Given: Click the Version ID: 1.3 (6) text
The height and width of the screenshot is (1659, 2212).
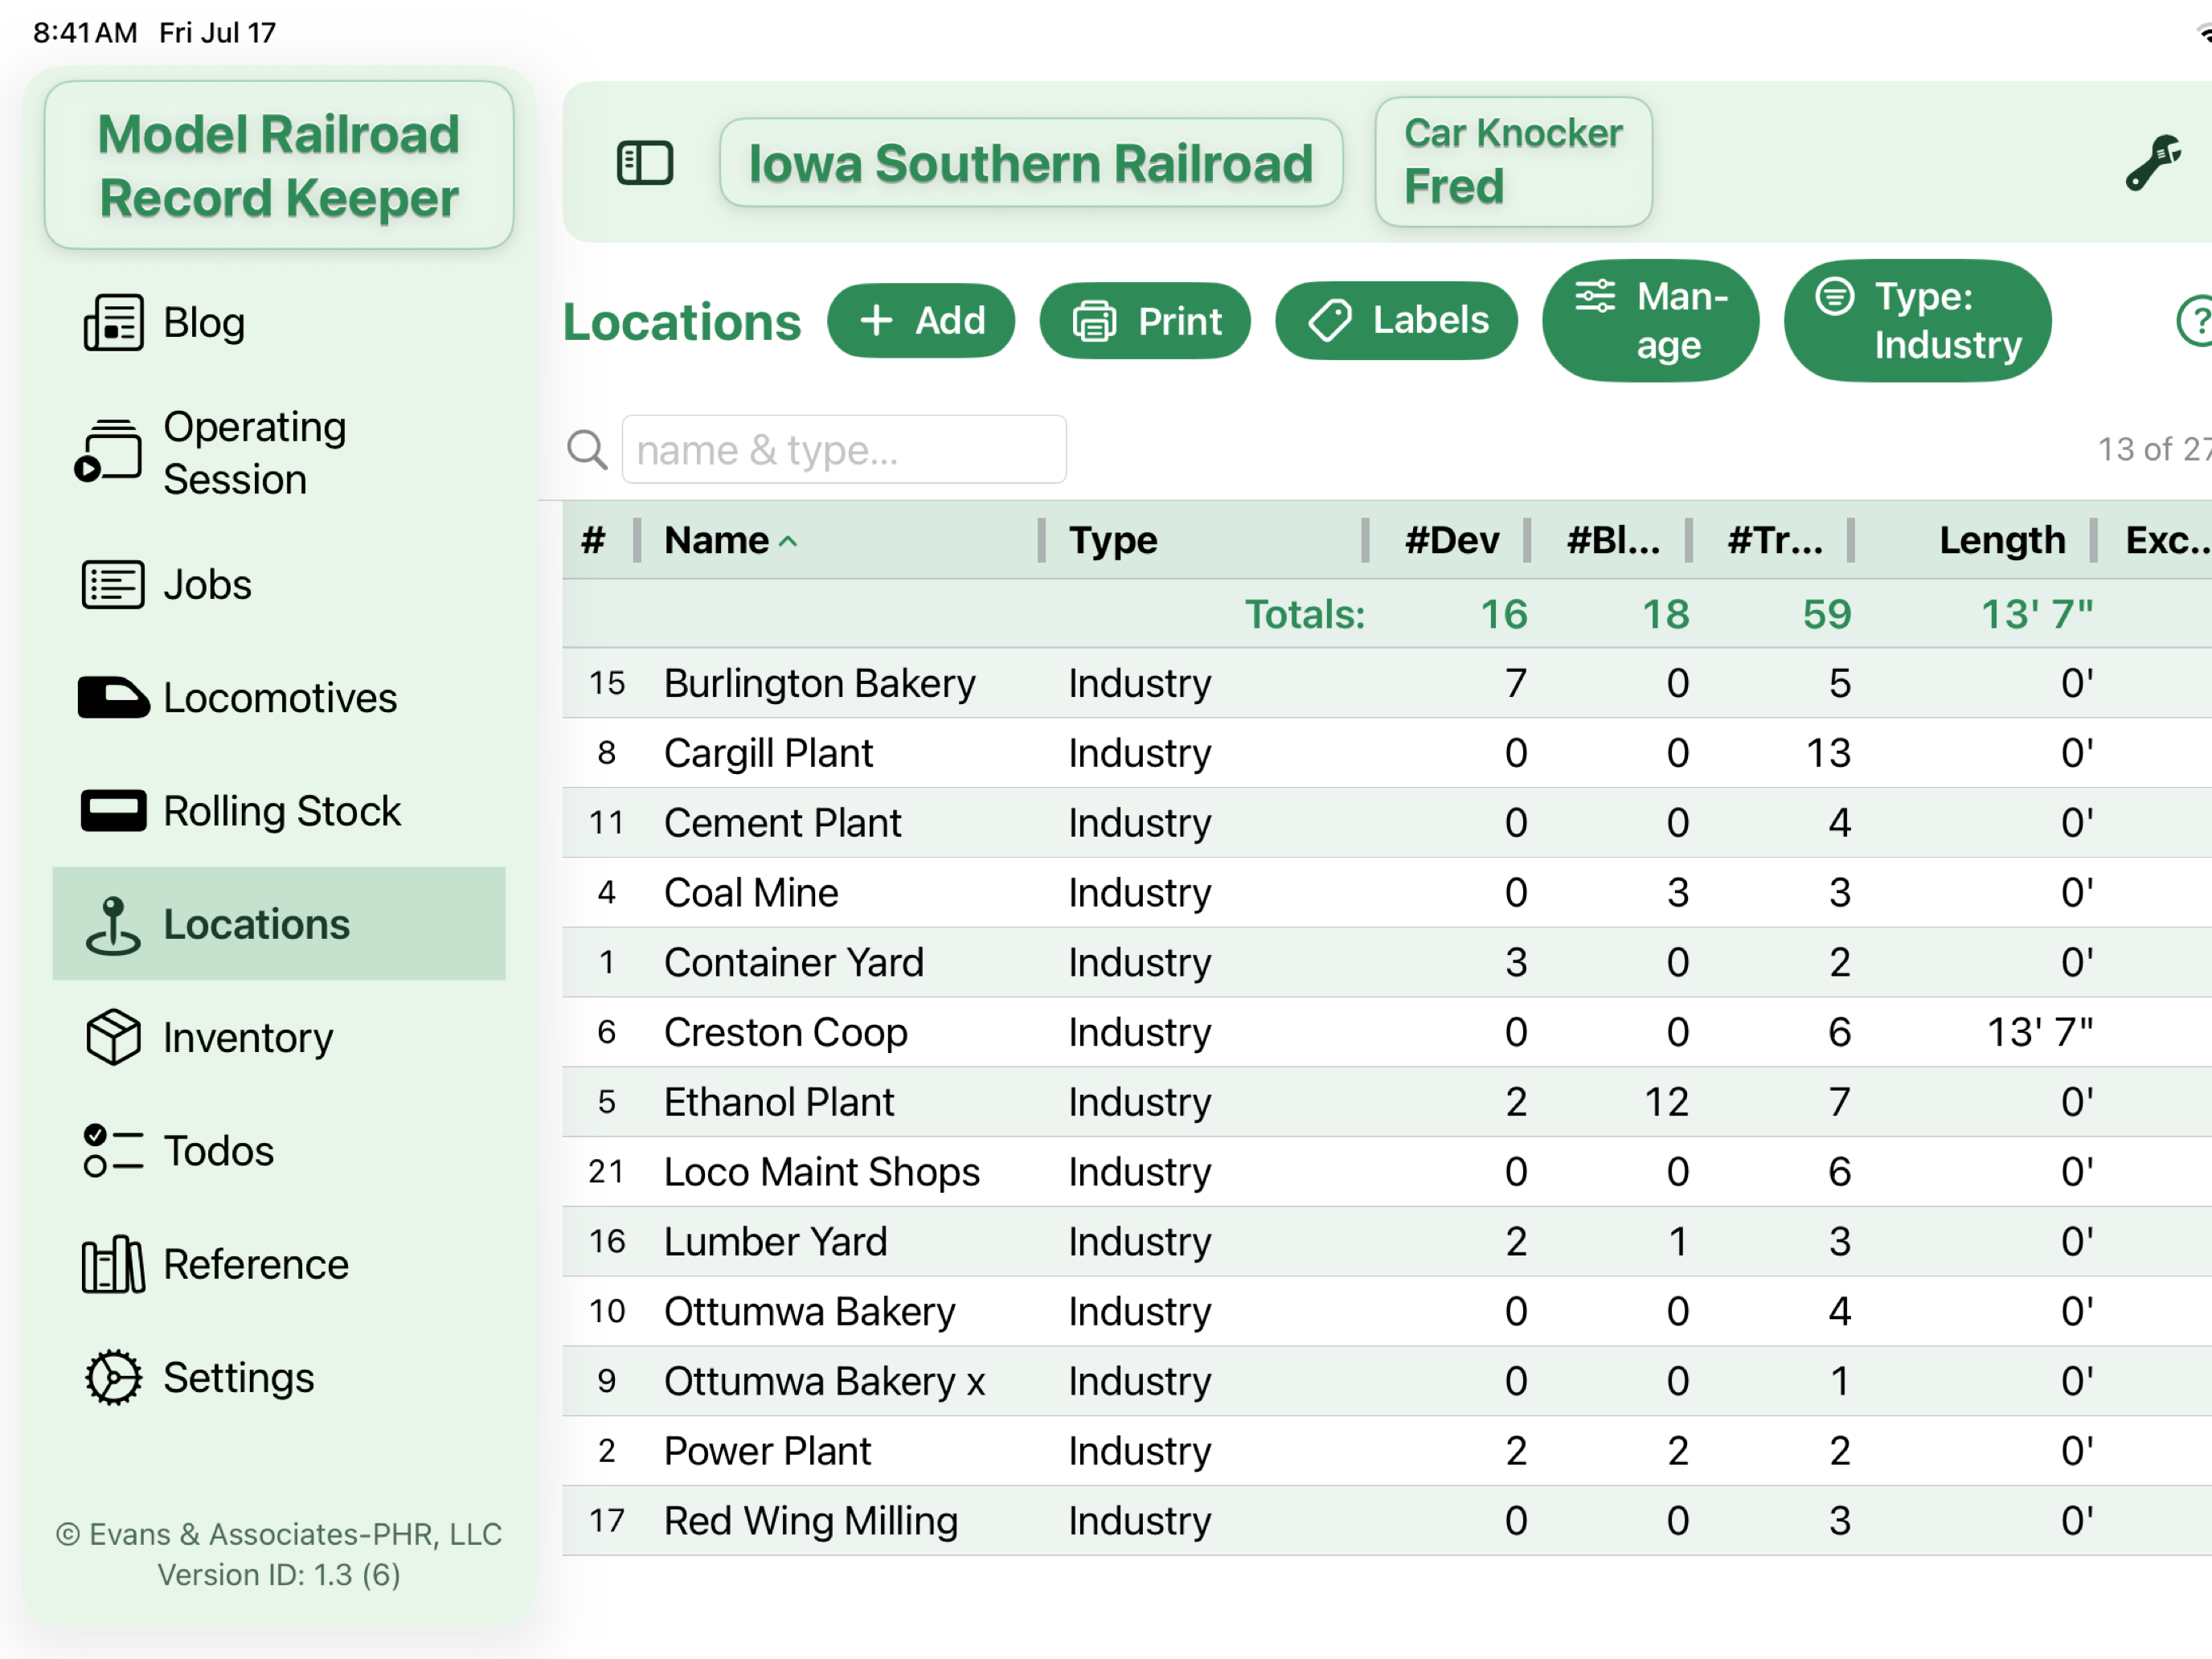Looking at the screenshot, I should coord(279,1575).
